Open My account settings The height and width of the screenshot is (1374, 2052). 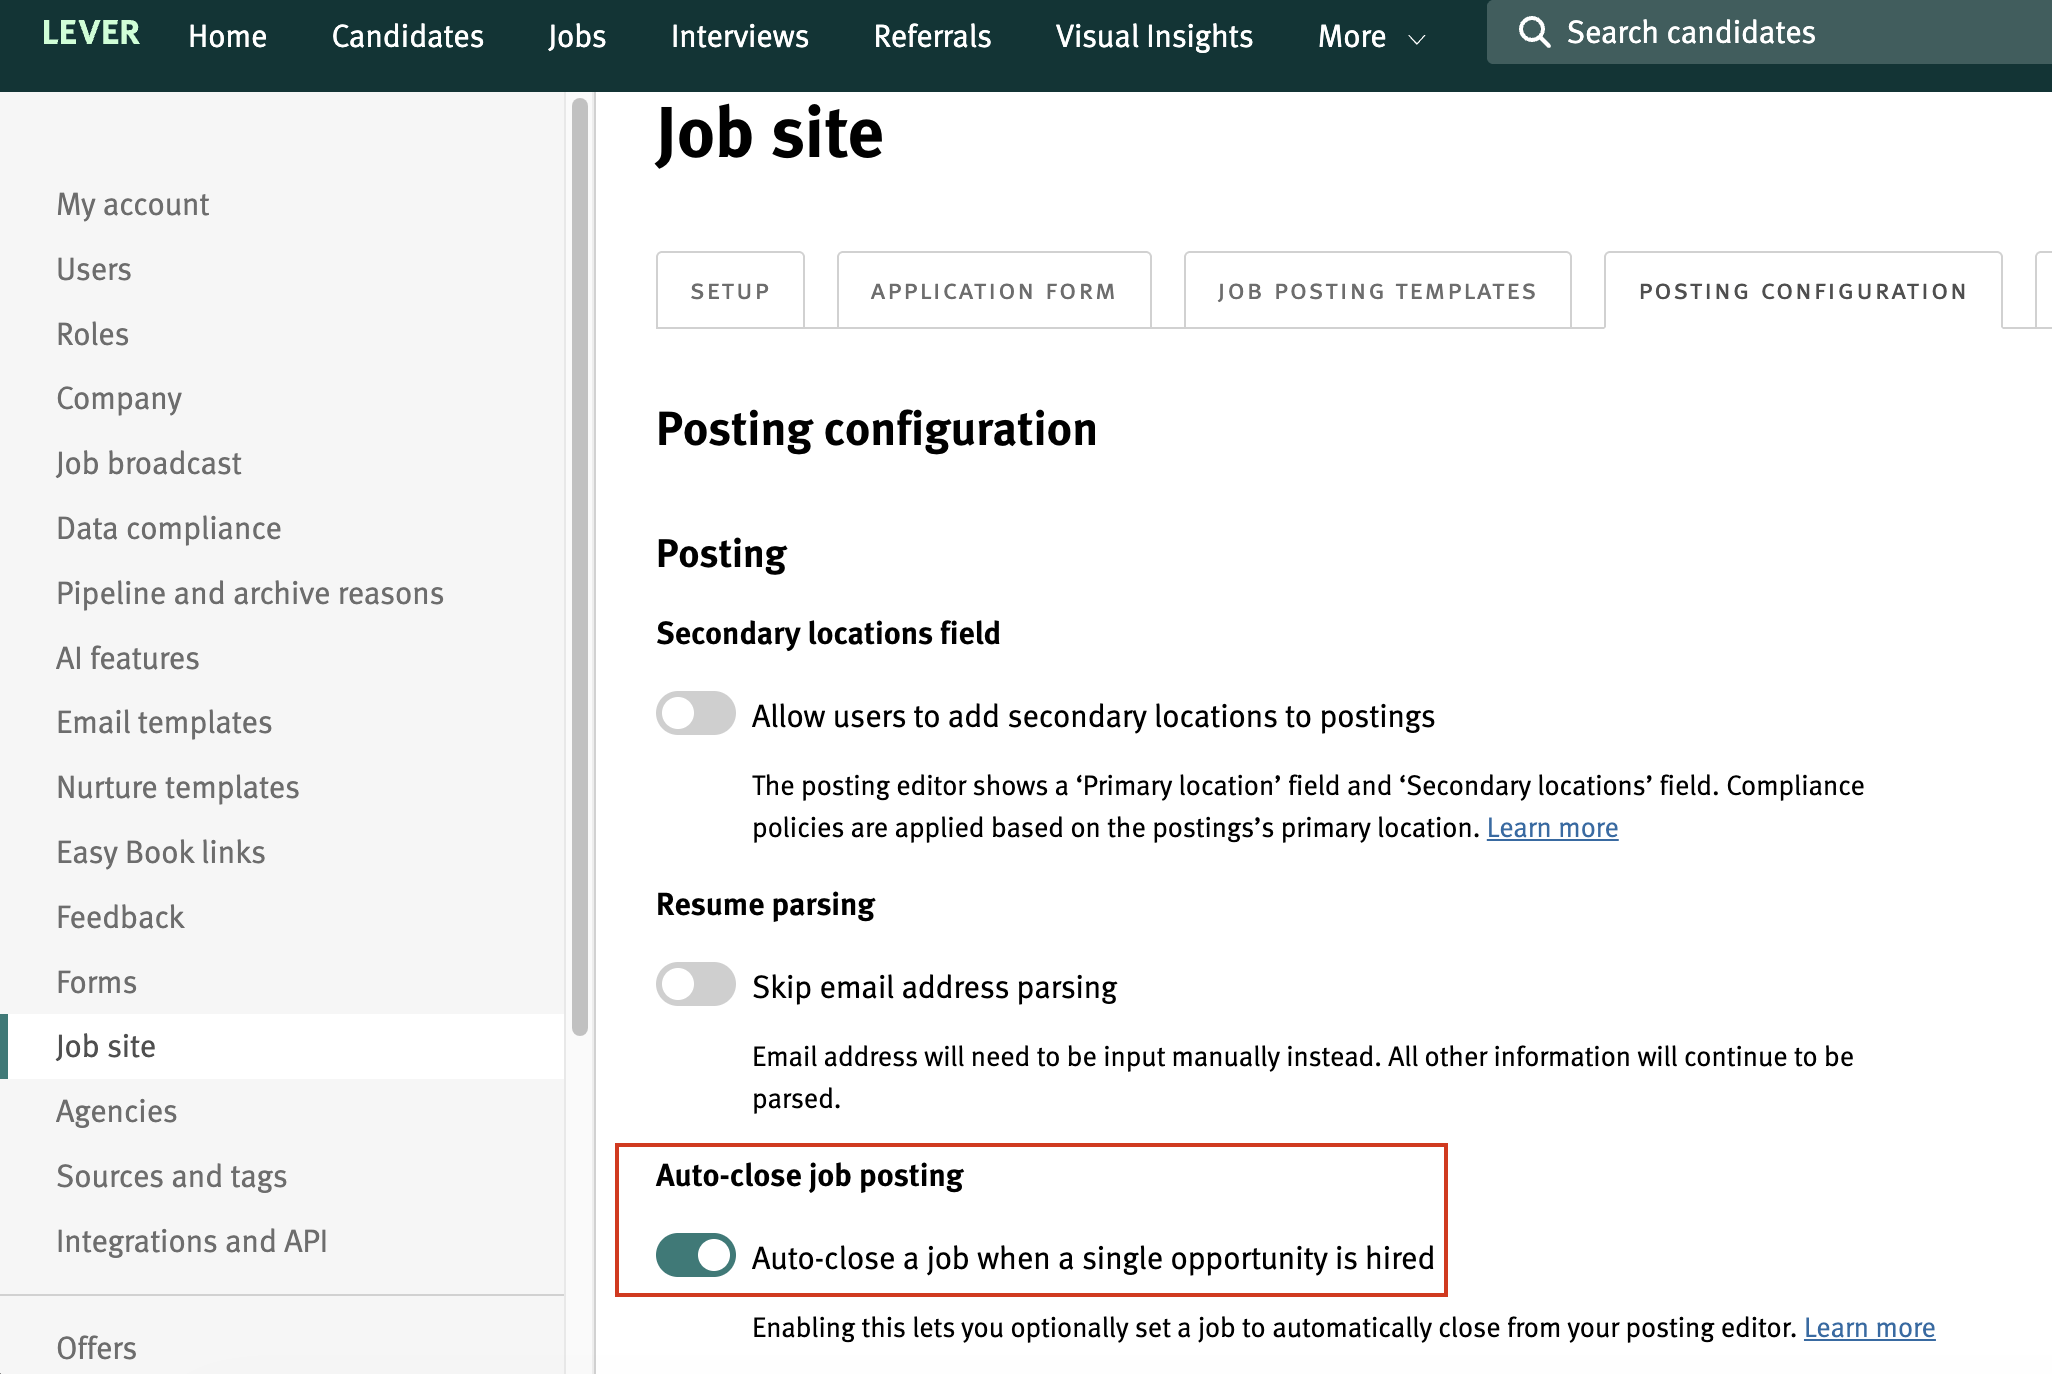click(x=133, y=204)
